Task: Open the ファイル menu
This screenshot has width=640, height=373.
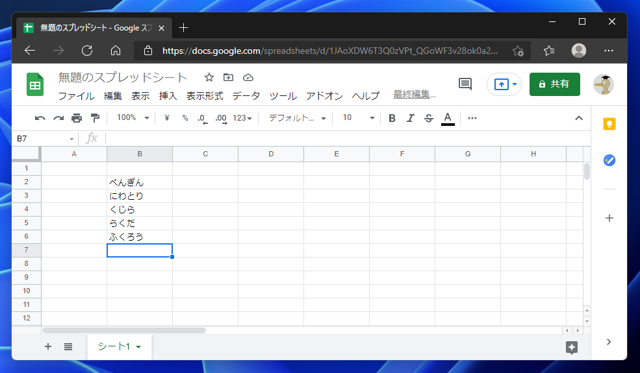Action: tap(76, 96)
